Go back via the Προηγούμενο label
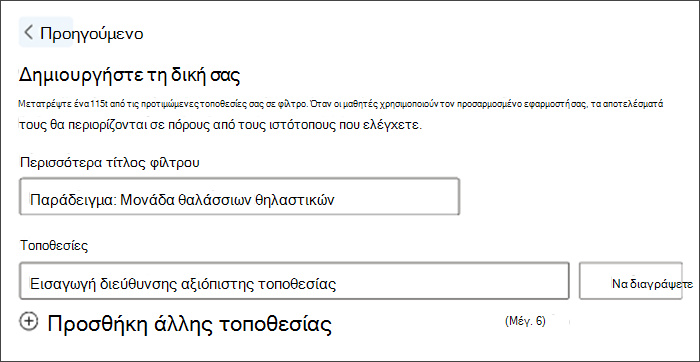Image resolution: width=700 pixels, height=362 pixels. (92, 33)
